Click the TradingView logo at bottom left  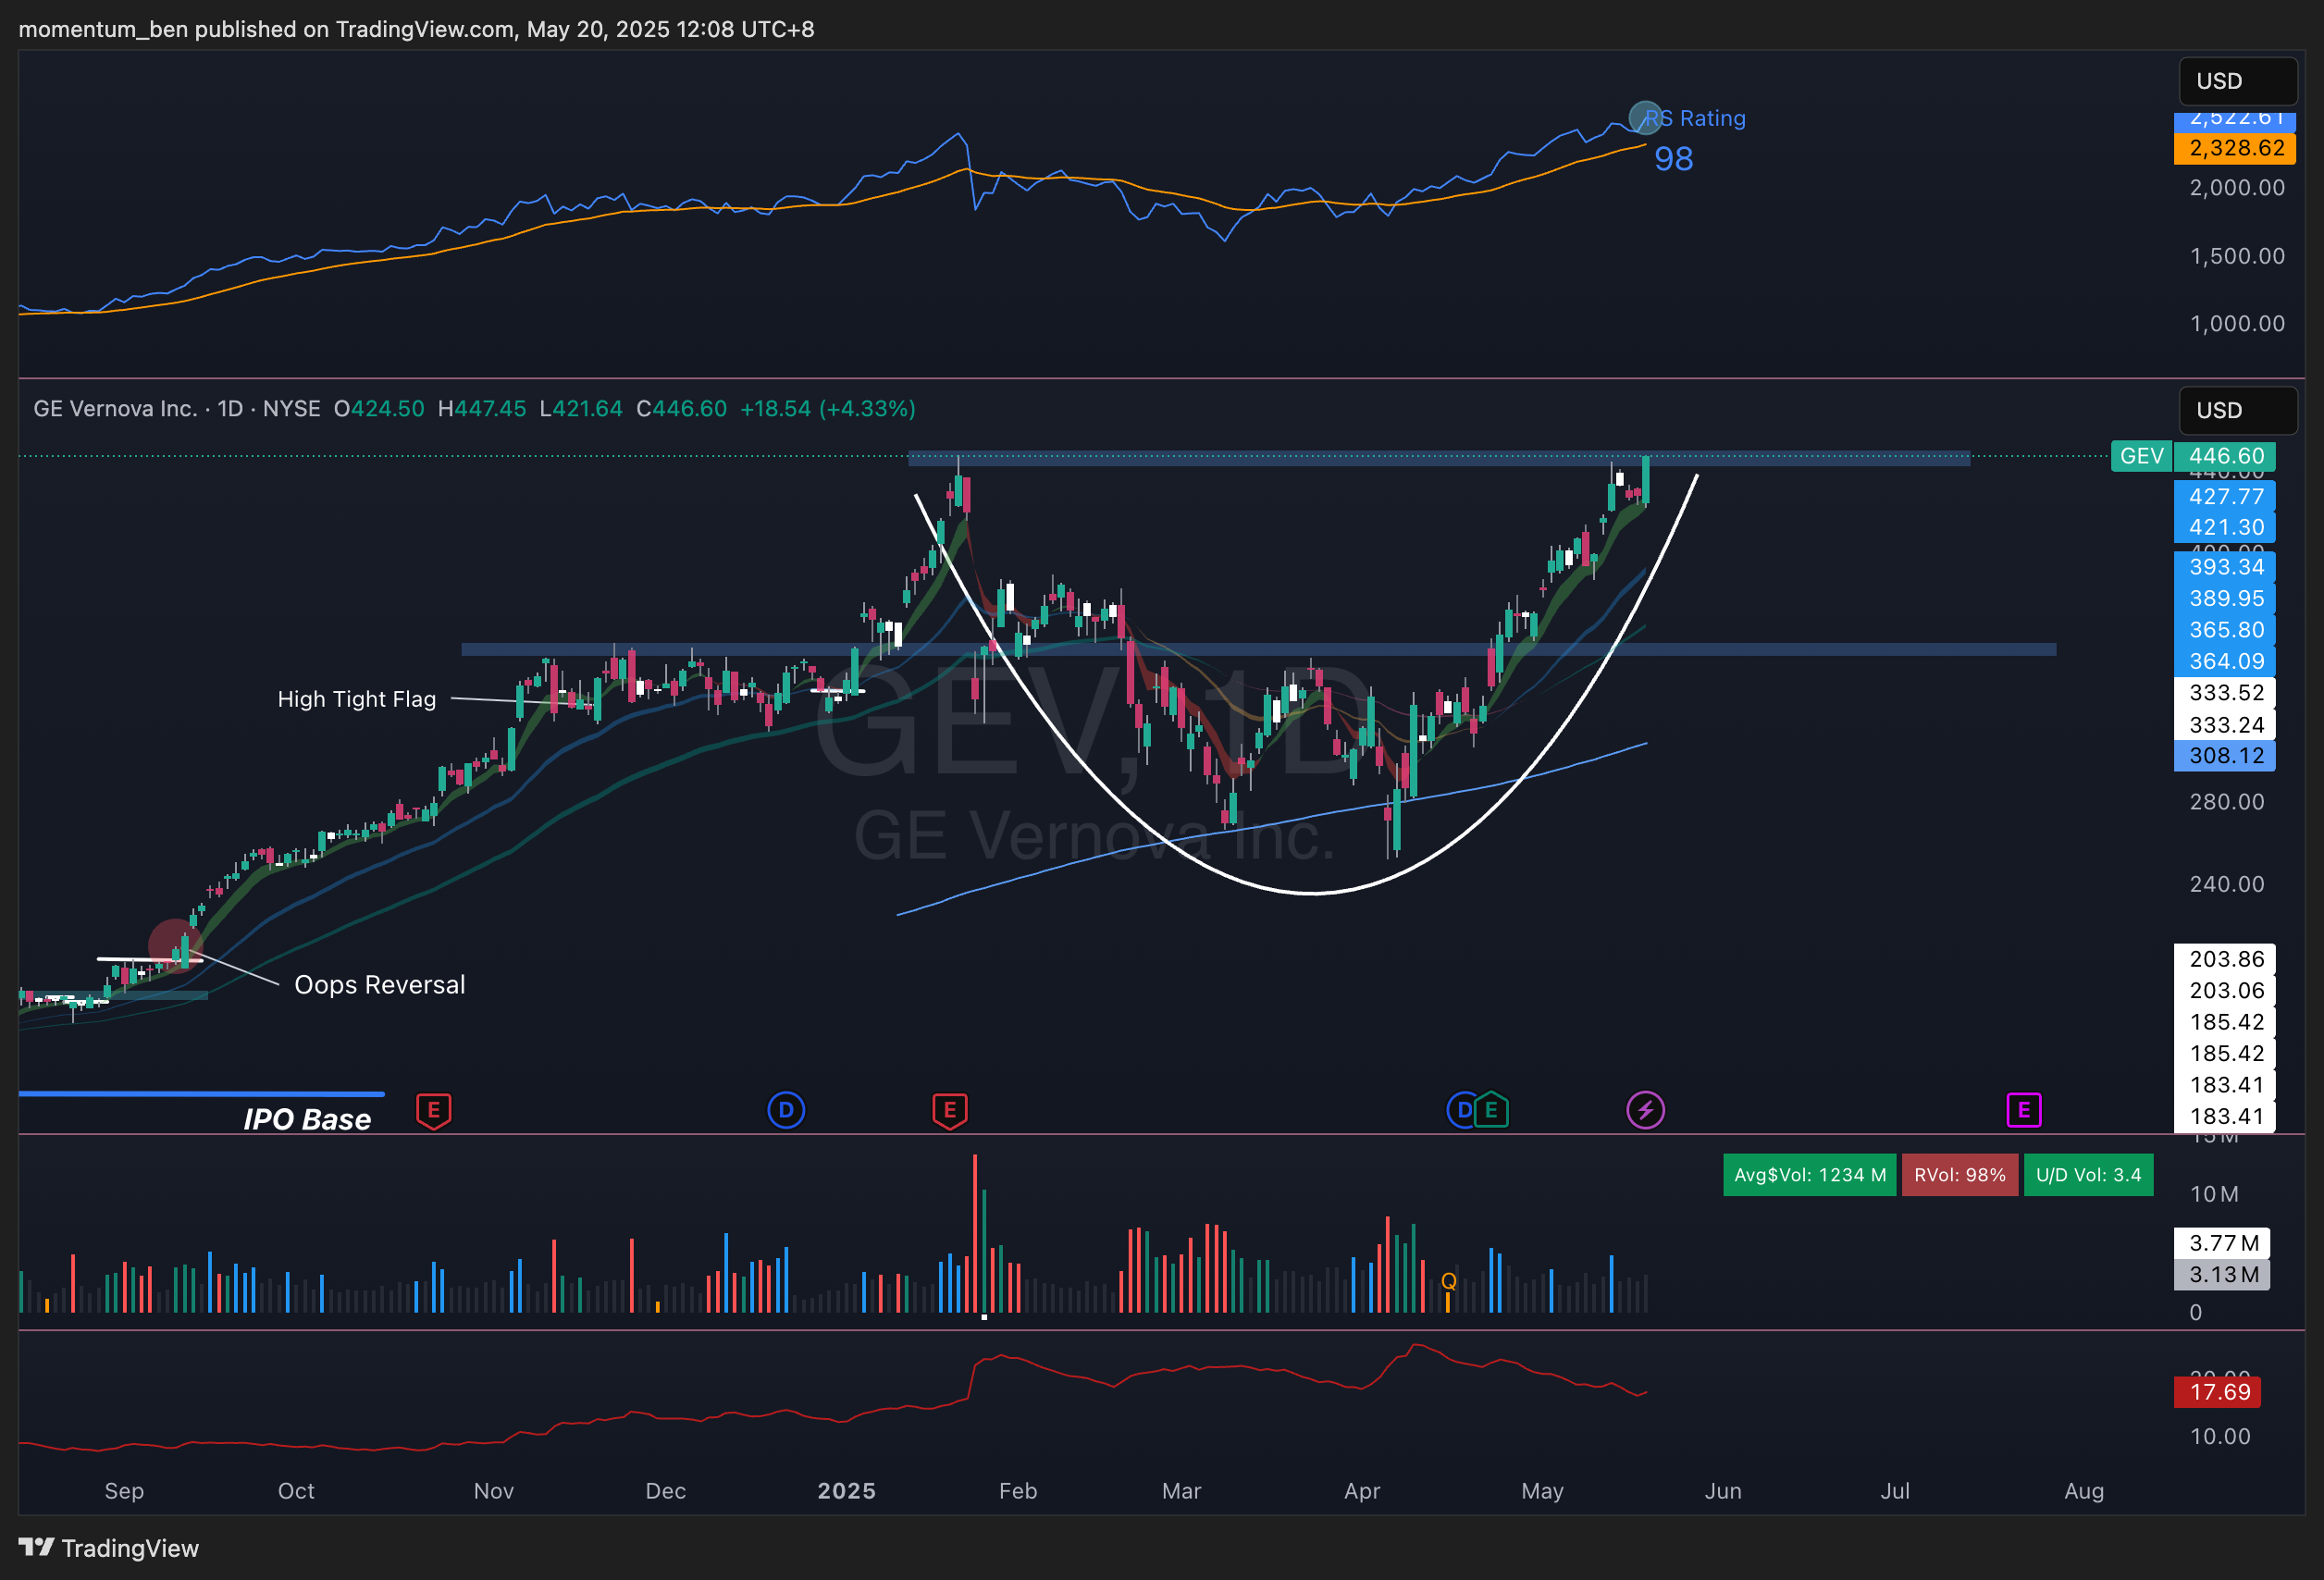tap(108, 1548)
